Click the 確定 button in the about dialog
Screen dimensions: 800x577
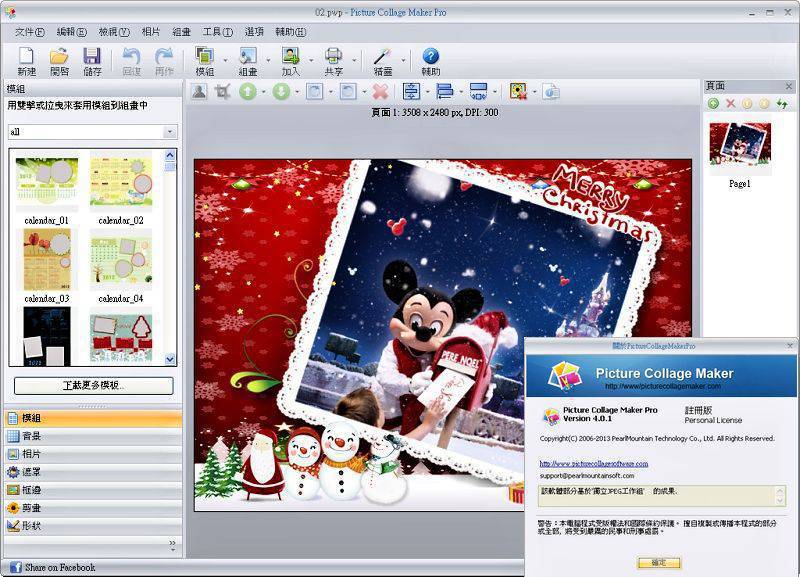(659, 562)
